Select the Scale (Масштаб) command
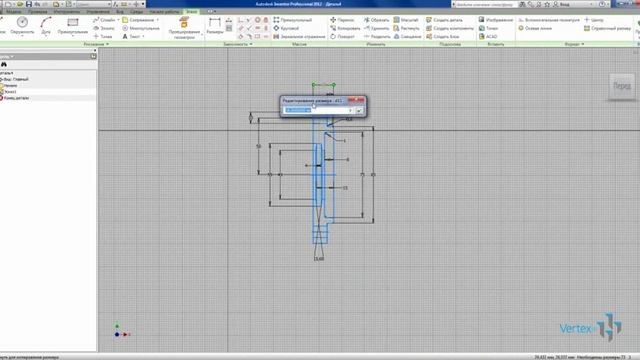640x360 pixels. (406, 20)
